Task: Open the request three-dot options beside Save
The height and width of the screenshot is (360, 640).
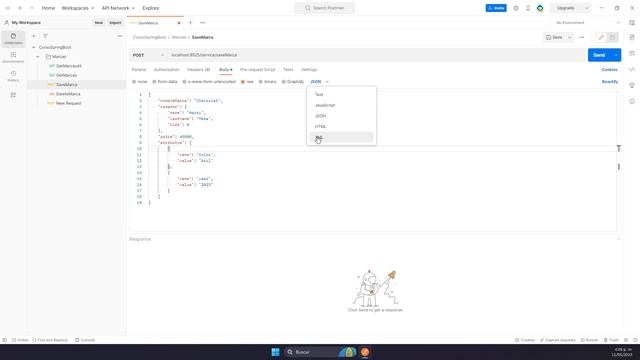Action: (x=581, y=37)
